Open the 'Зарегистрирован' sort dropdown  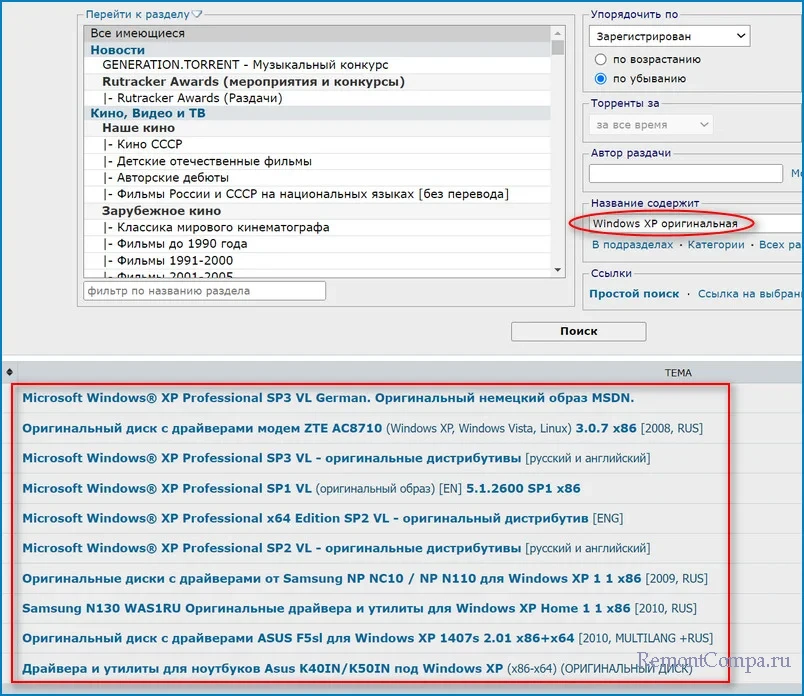click(x=669, y=37)
